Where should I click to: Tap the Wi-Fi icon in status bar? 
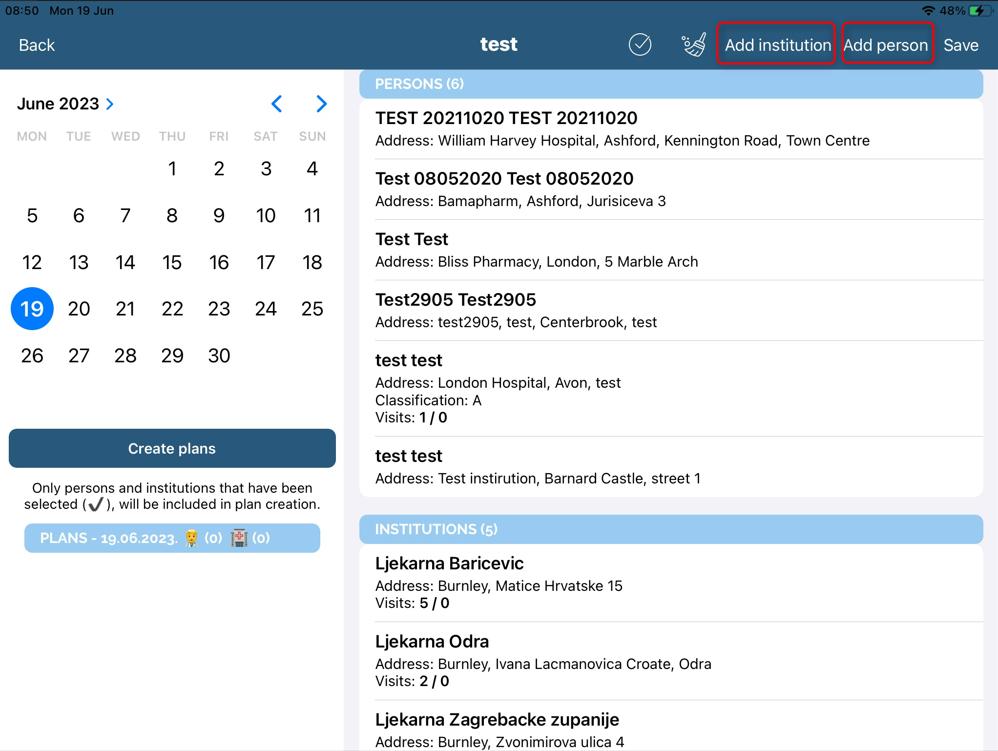click(x=928, y=11)
